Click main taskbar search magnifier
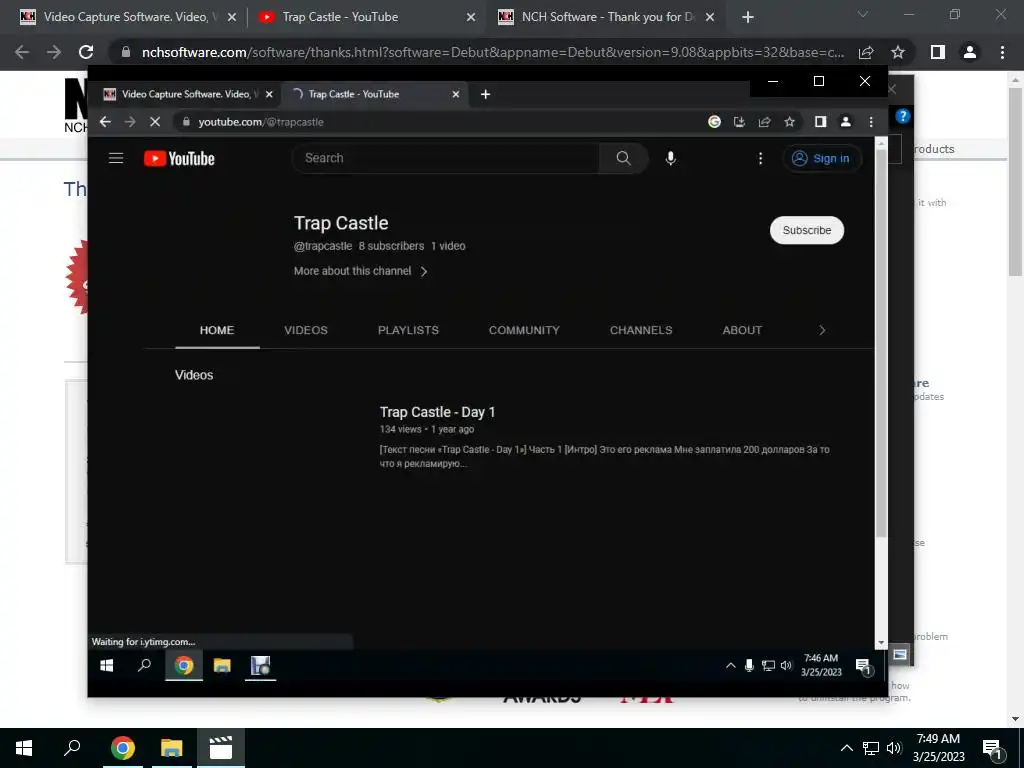 coord(72,748)
